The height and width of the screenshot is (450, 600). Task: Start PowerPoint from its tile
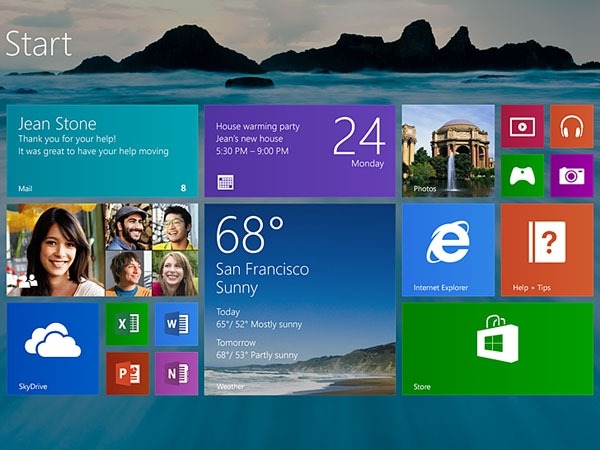(x=127, y=373)
